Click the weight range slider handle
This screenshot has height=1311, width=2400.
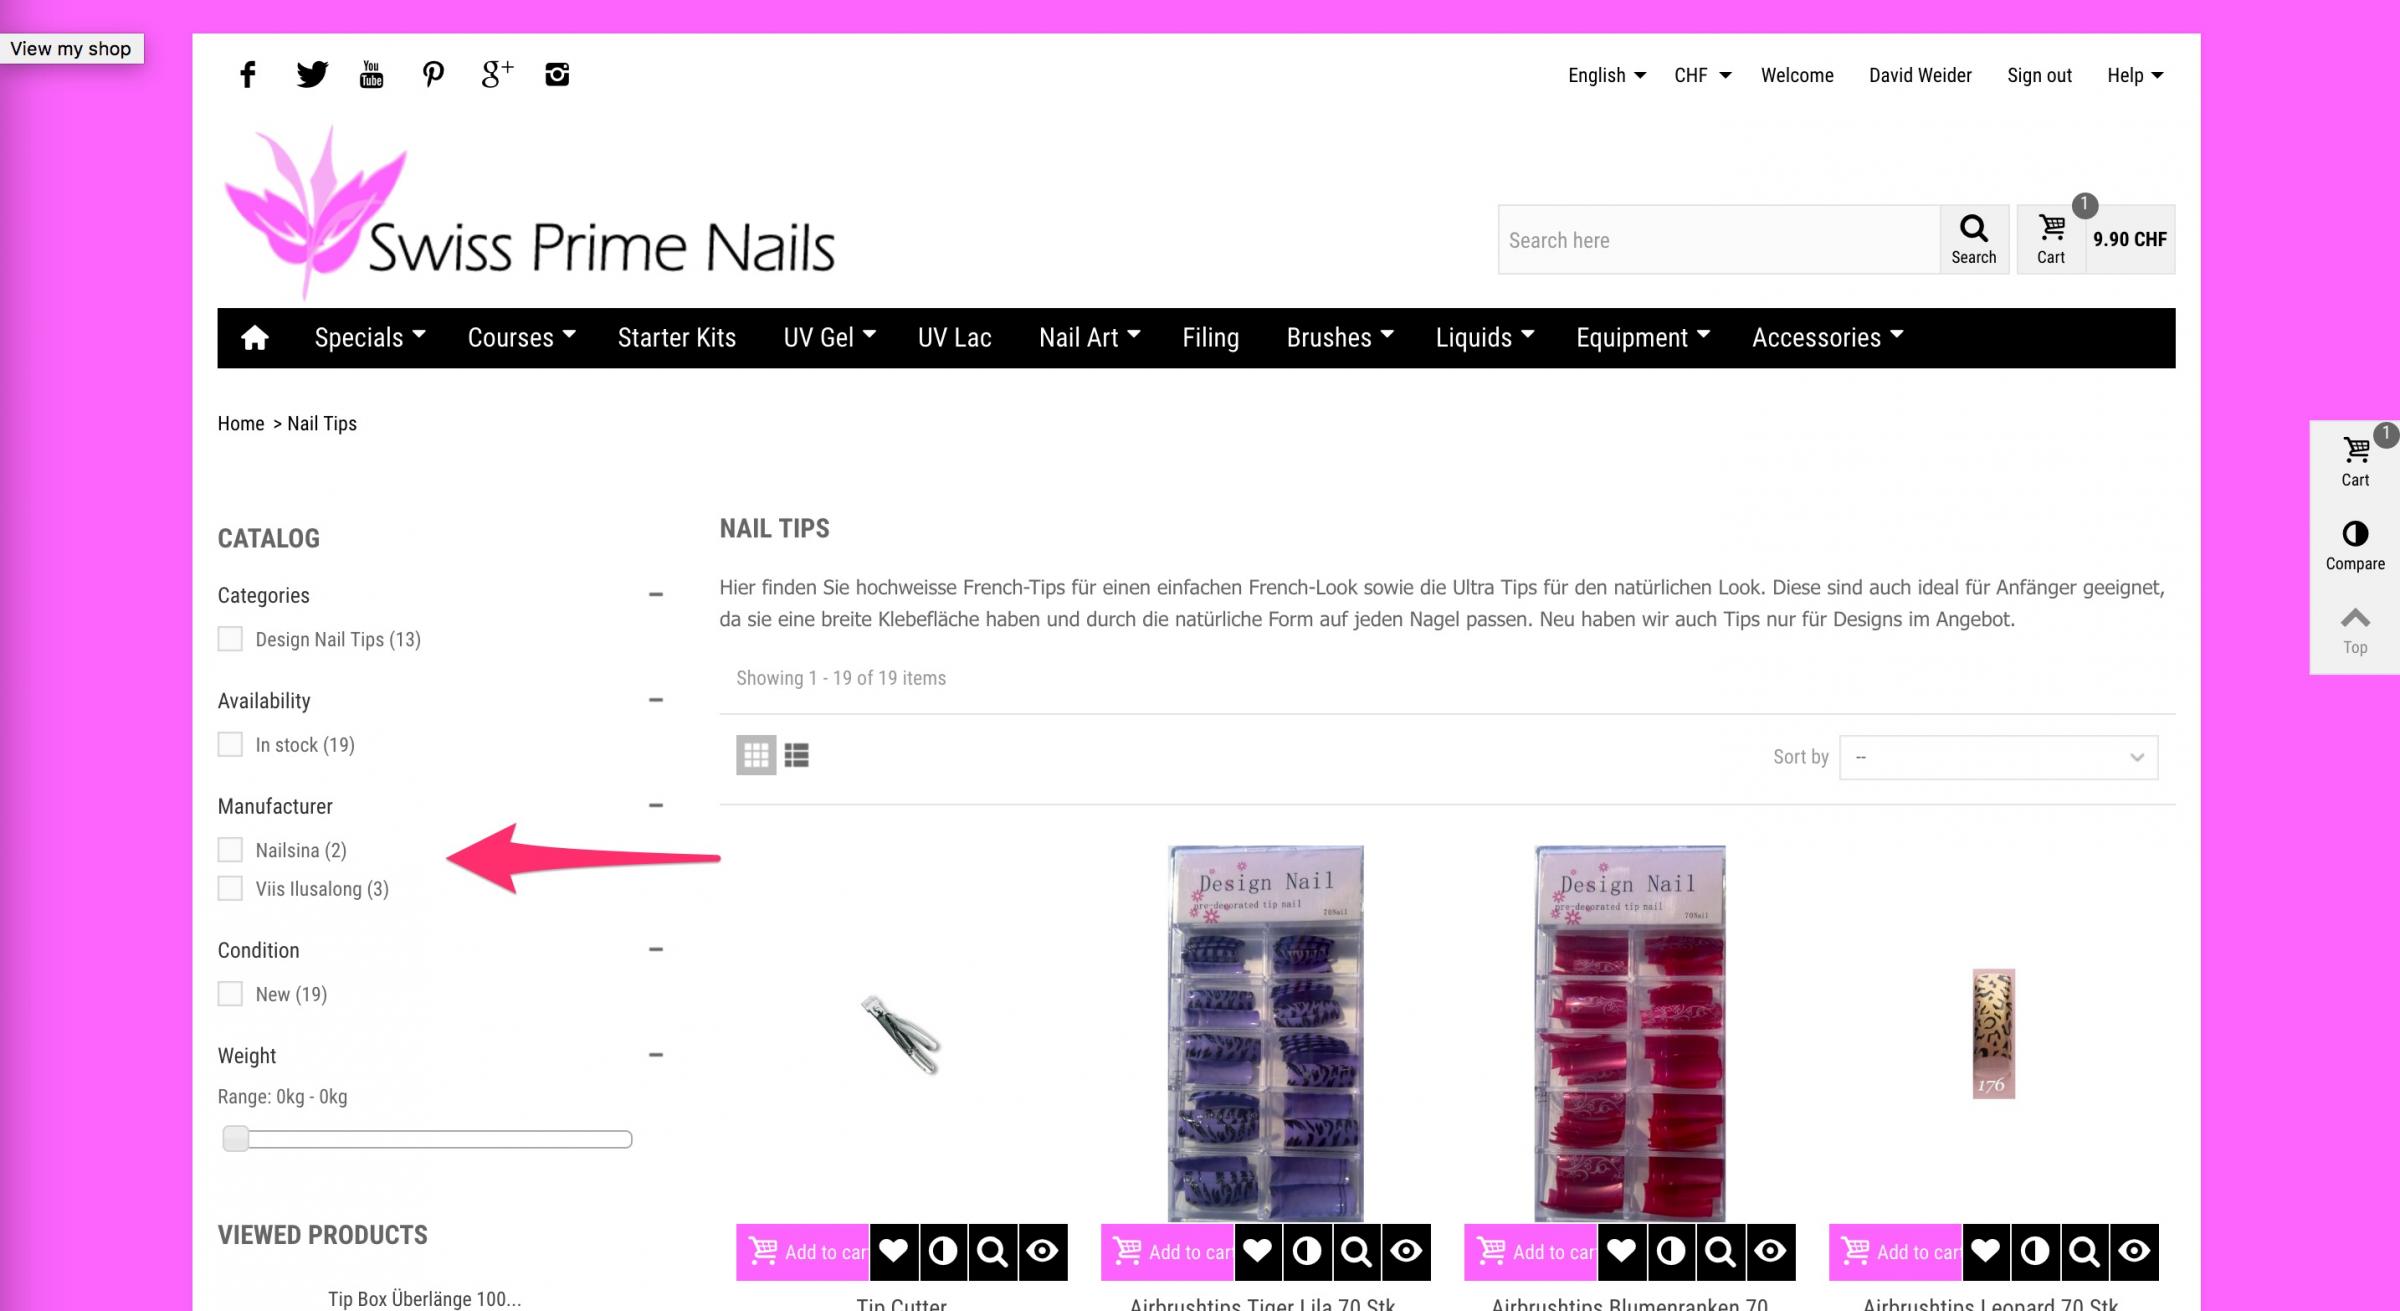tap(236, 1139)
